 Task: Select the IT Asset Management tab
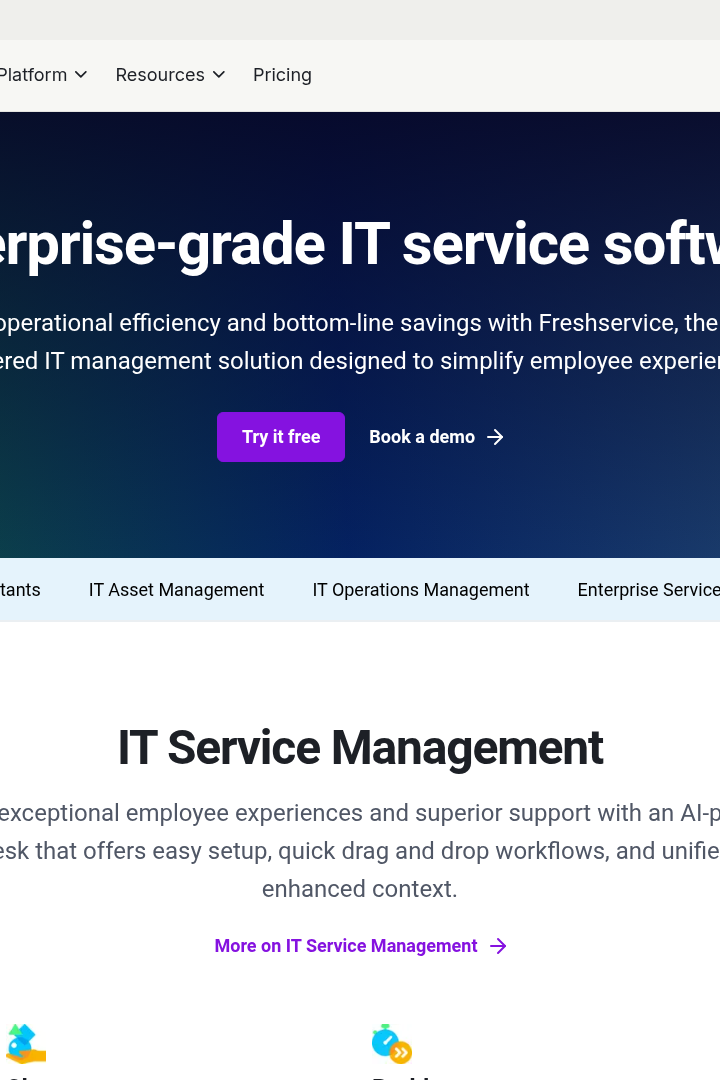click(176, 590)
